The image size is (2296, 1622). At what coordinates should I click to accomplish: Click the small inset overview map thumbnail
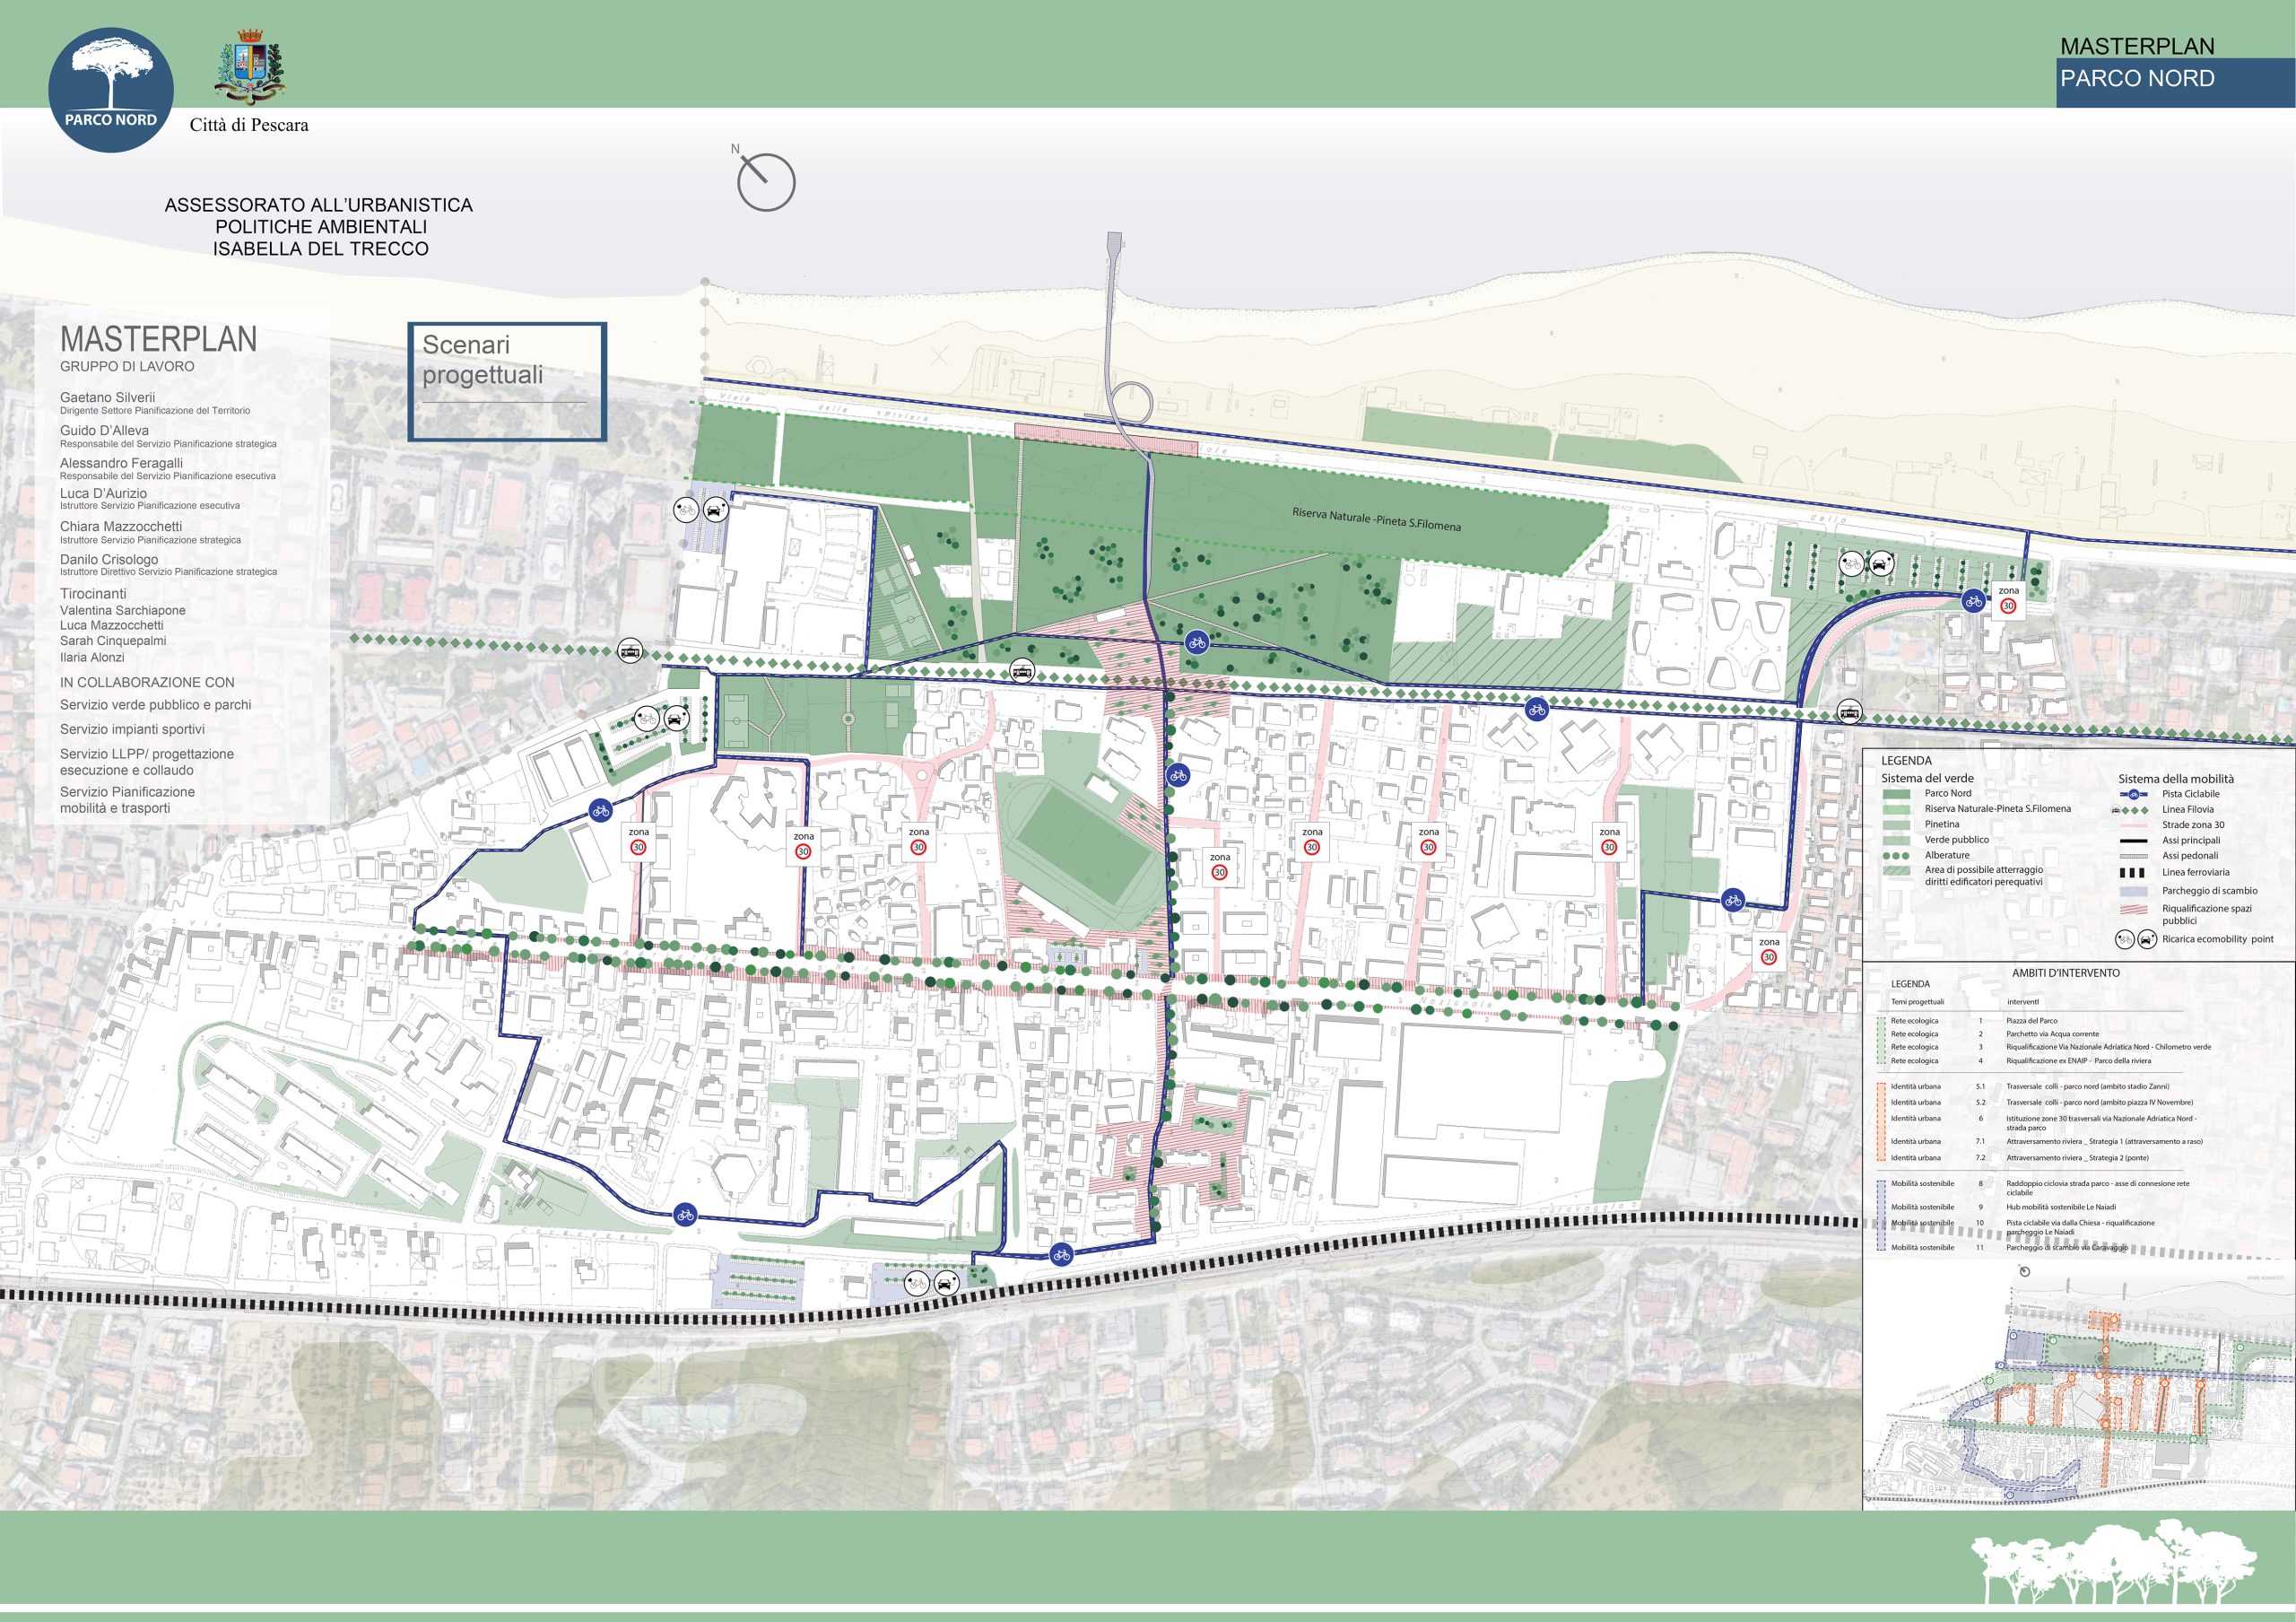pyautogui.click(x=2078, y=1390)
